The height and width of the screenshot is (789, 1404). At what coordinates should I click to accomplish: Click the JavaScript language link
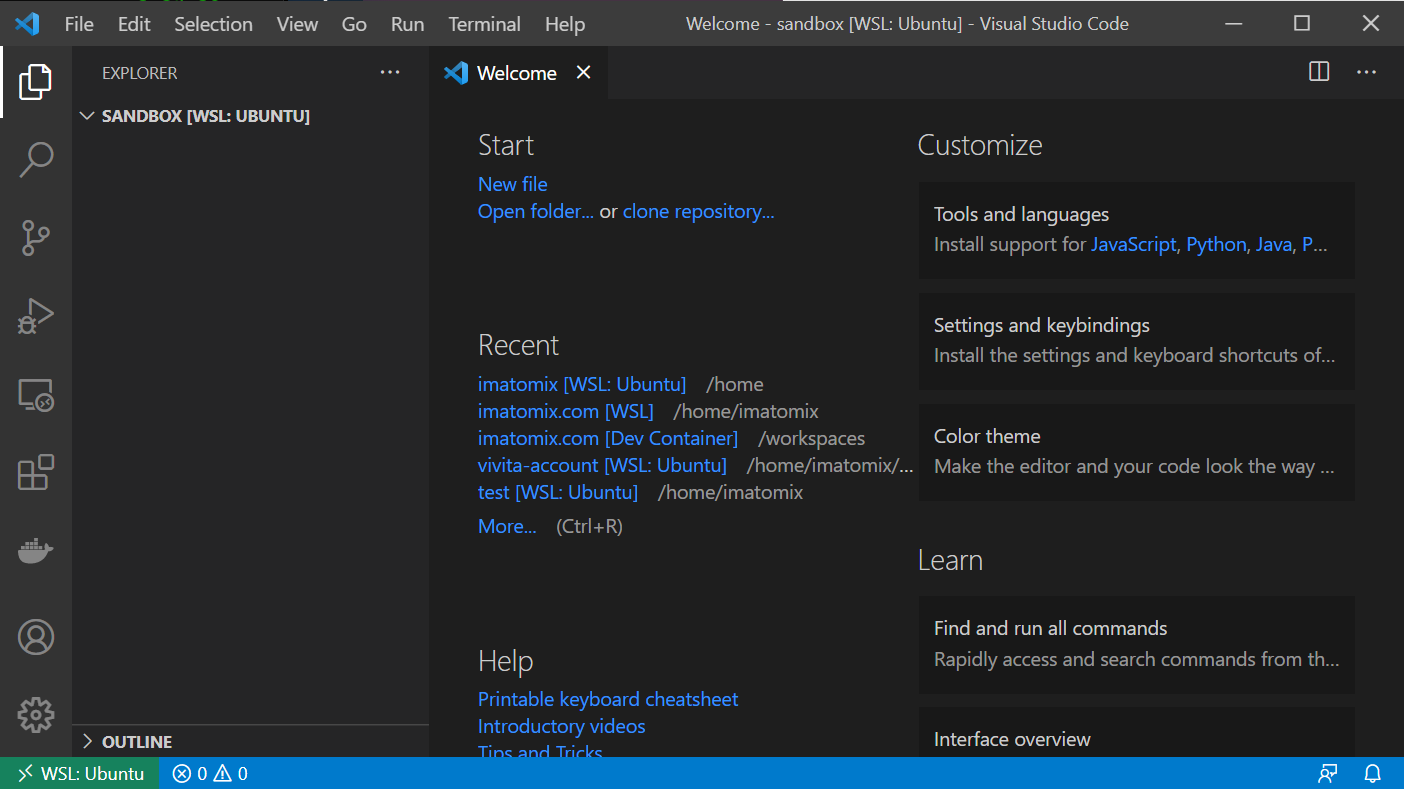tap(1133, 244)
